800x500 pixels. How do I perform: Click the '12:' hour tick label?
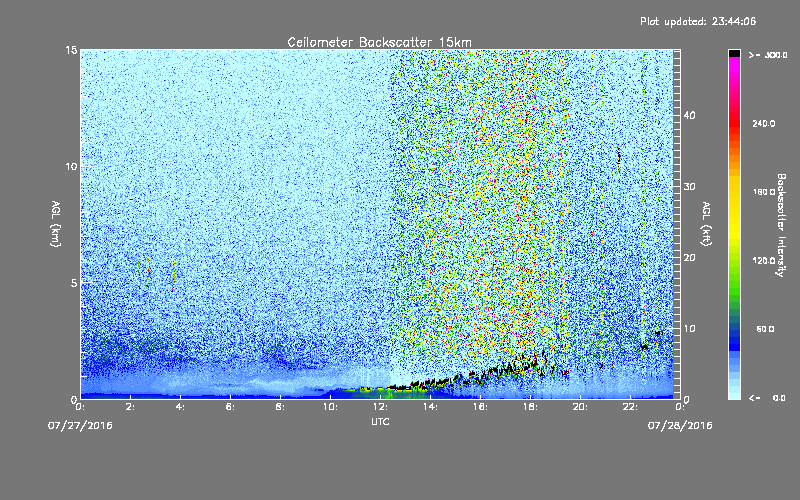380,407
